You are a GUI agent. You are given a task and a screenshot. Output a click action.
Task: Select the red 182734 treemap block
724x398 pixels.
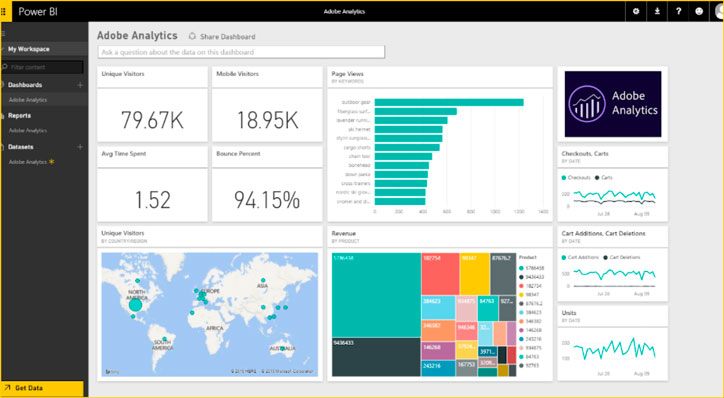click(440, 274)
